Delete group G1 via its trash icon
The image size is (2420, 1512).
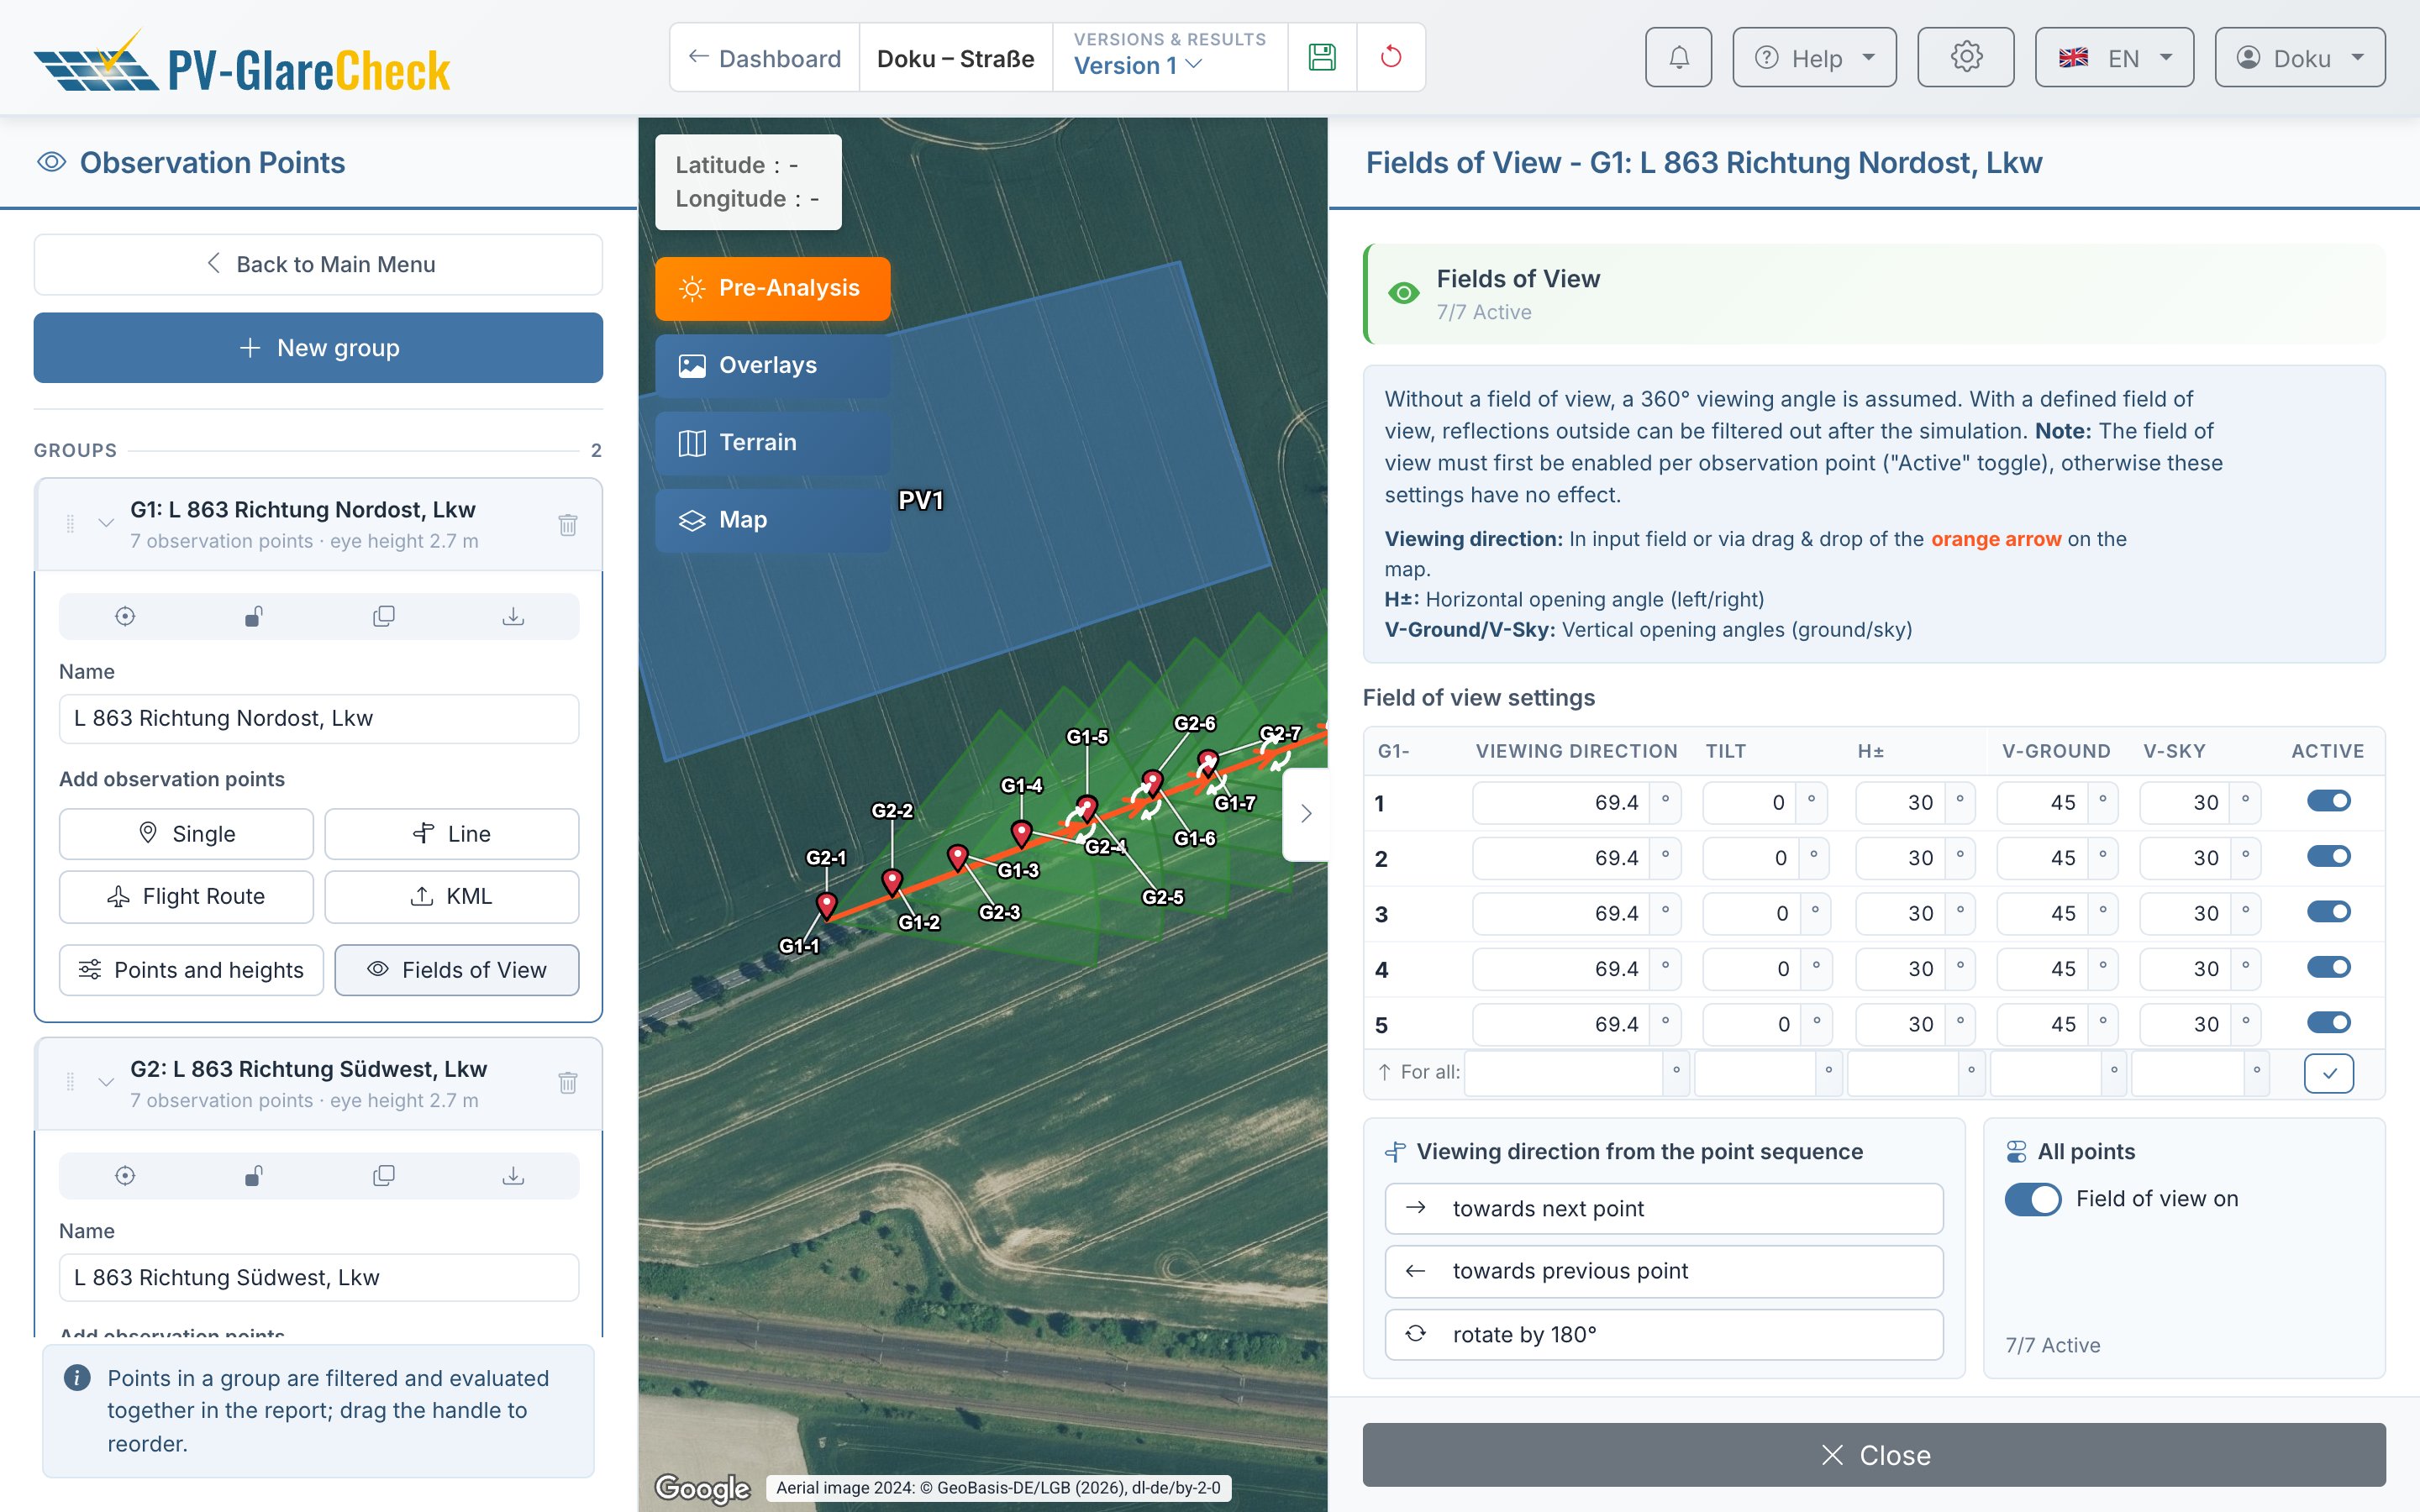[x=568, y=524]
